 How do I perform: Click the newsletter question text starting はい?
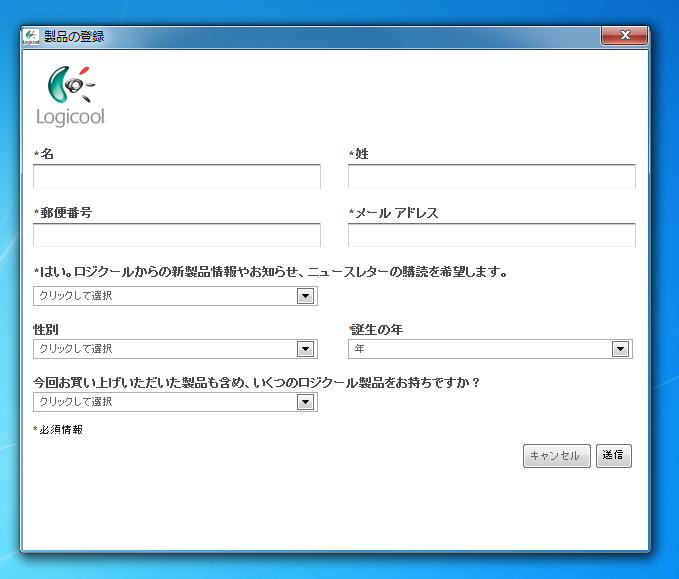271,272
